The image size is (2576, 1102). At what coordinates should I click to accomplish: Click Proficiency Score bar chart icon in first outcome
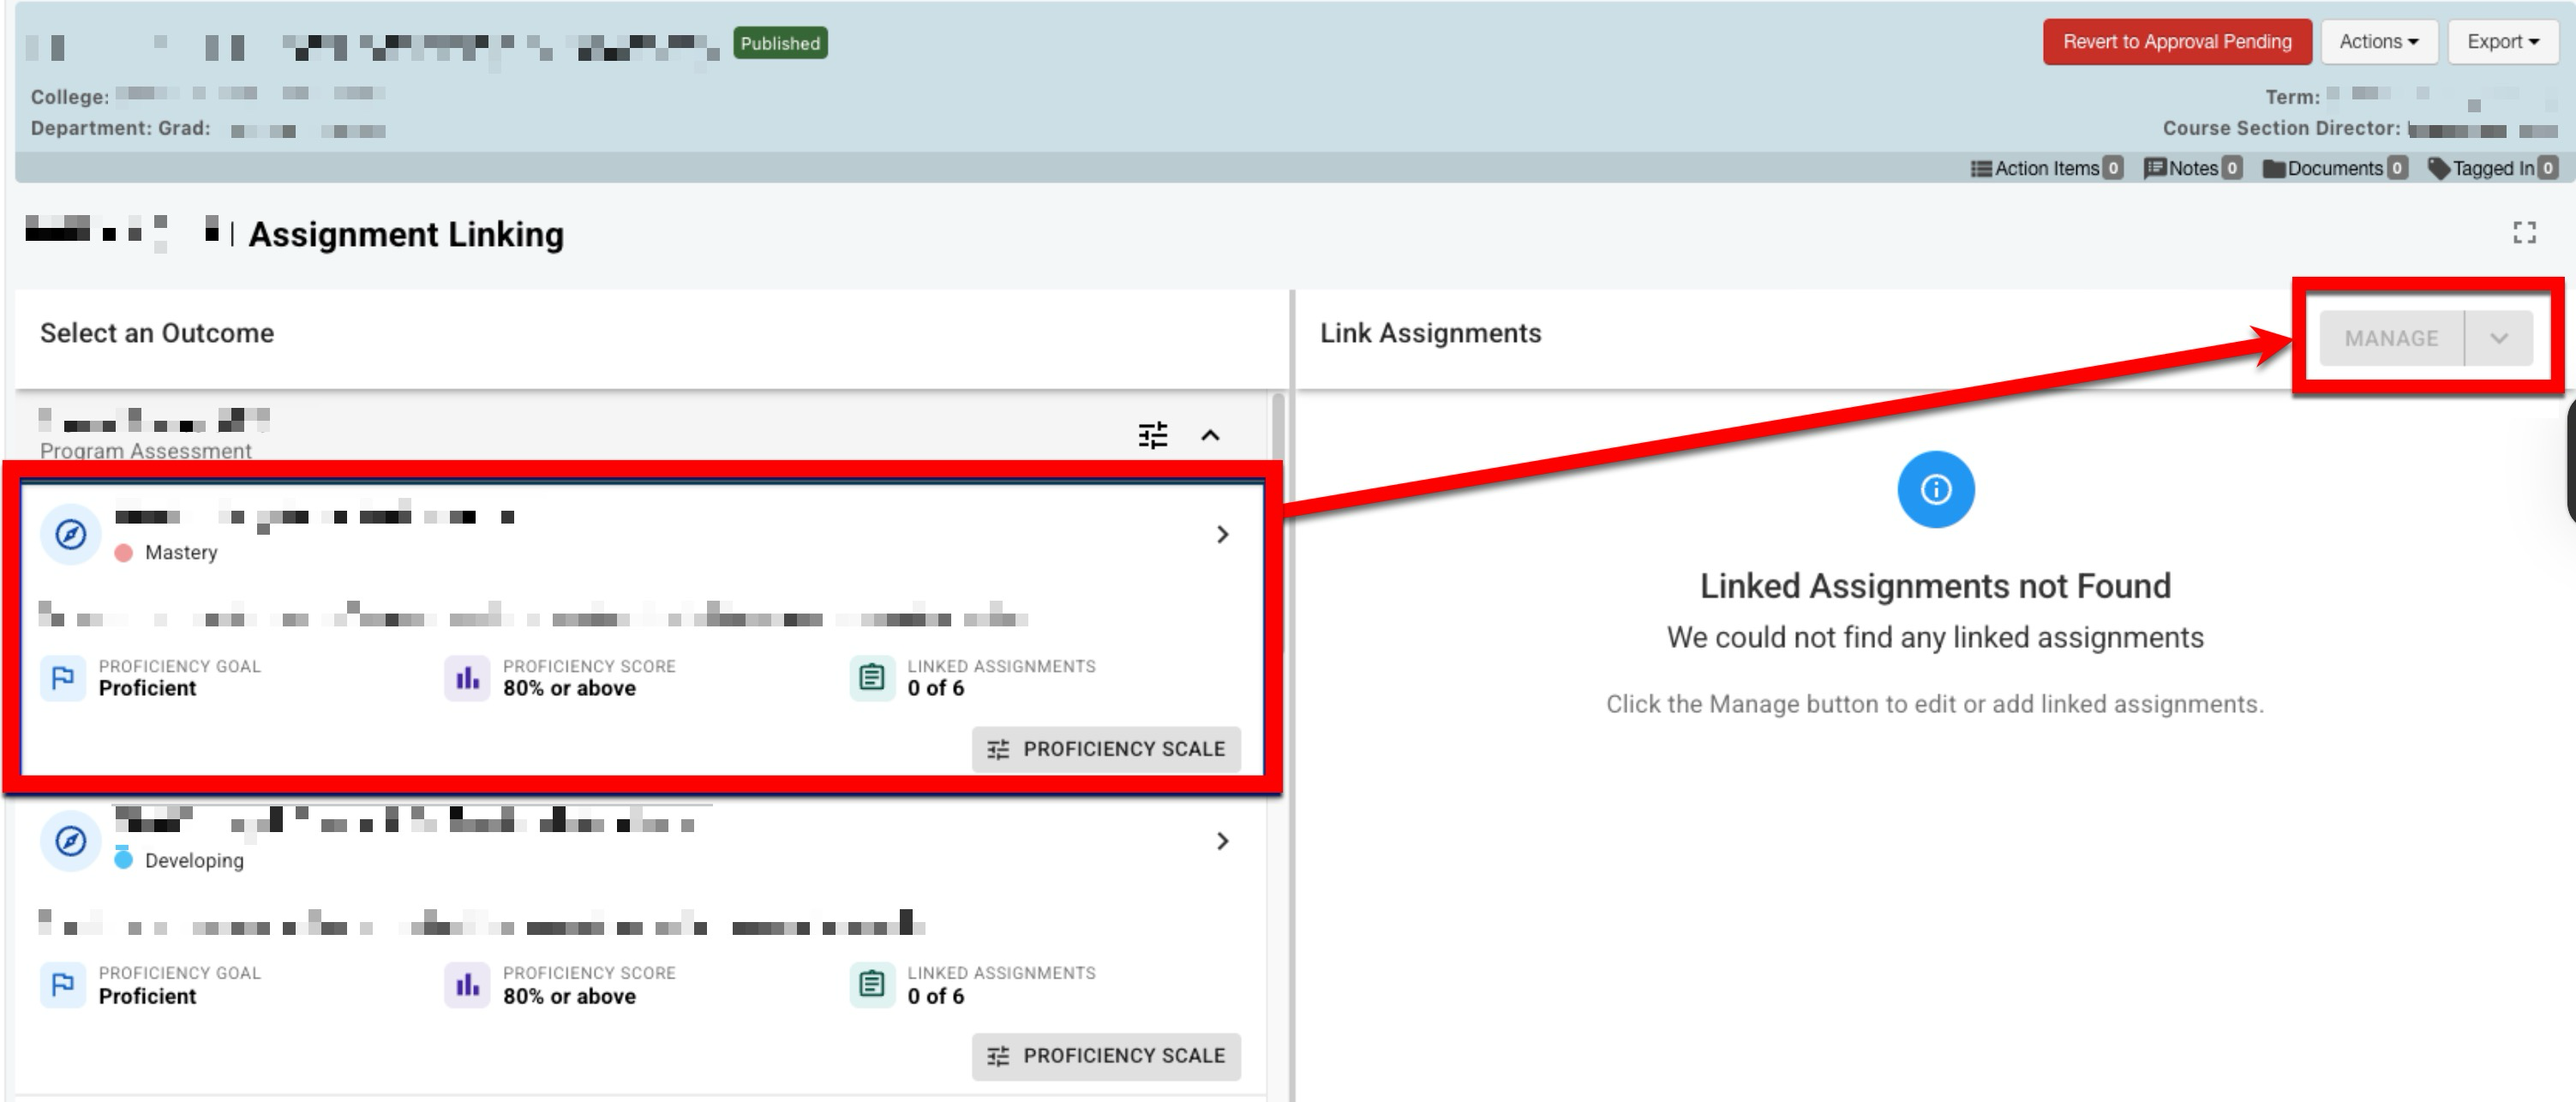point(467,678)
